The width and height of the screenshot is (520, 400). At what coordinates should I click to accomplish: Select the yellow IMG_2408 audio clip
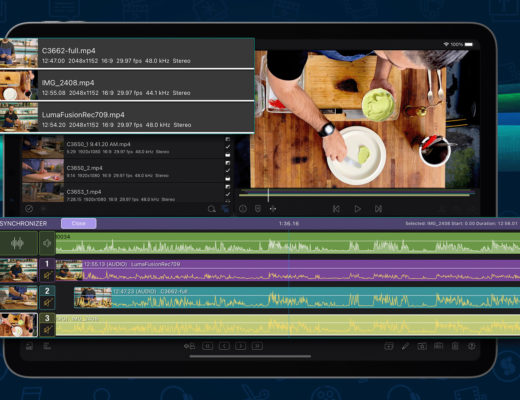pos(288,325)
